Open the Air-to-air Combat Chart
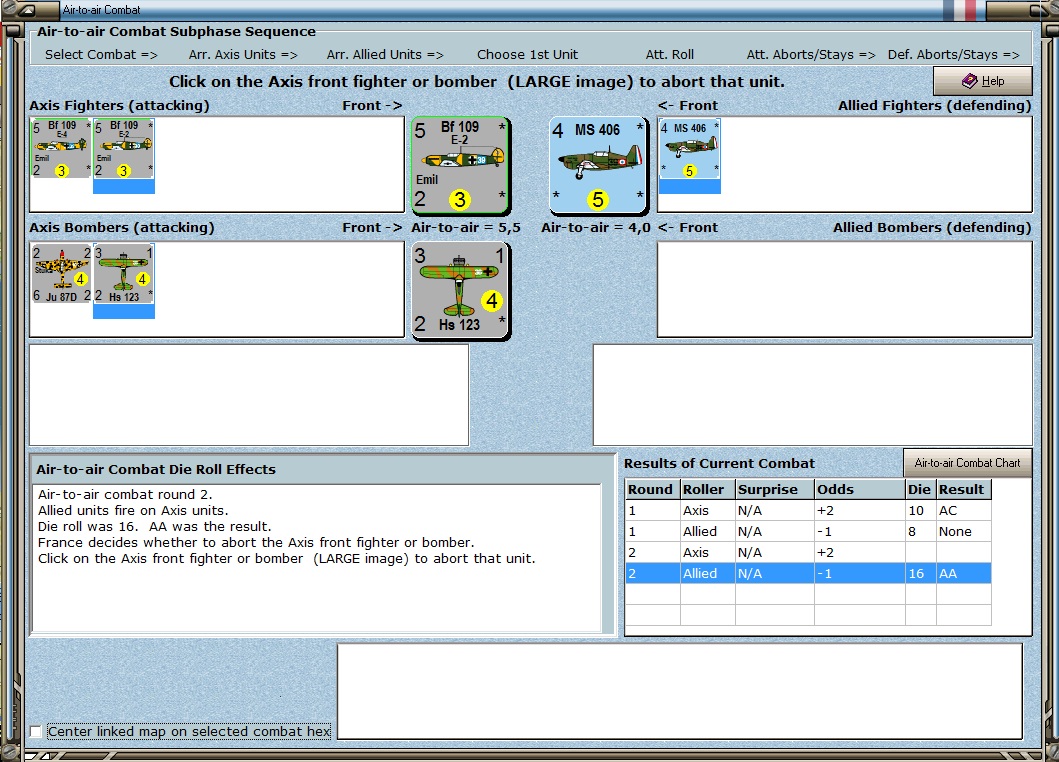 tap(967, 463)
